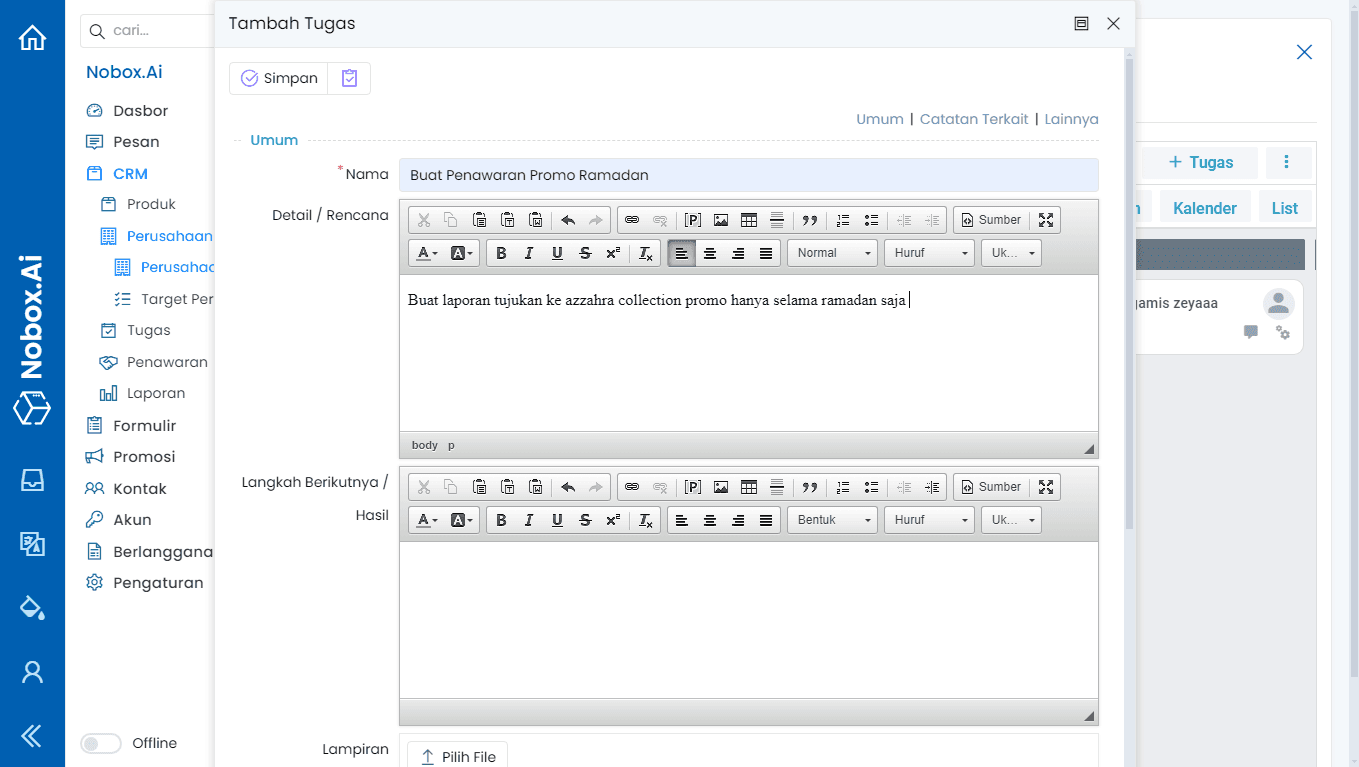The height and width of the screenshot is (767, 1359).
Task: Insert image in Detail / Rencana editor
Action: pos(721,220)
